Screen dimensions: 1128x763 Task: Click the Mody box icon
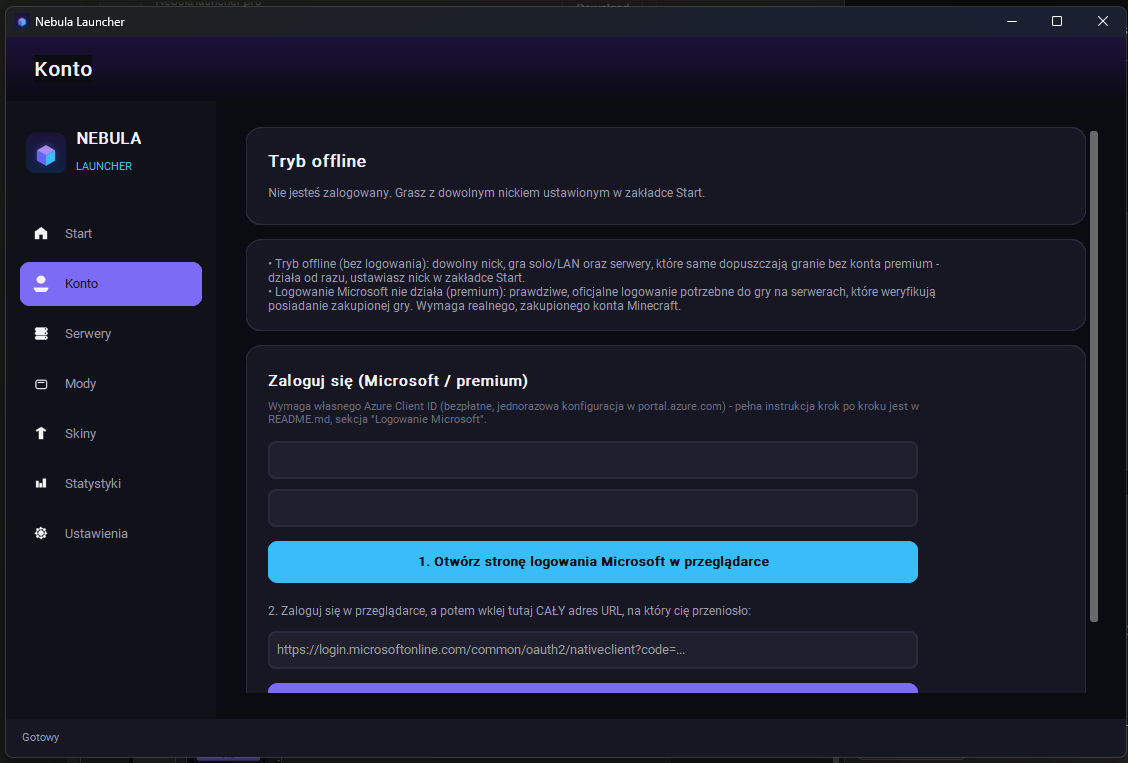[x=41, y=384]
